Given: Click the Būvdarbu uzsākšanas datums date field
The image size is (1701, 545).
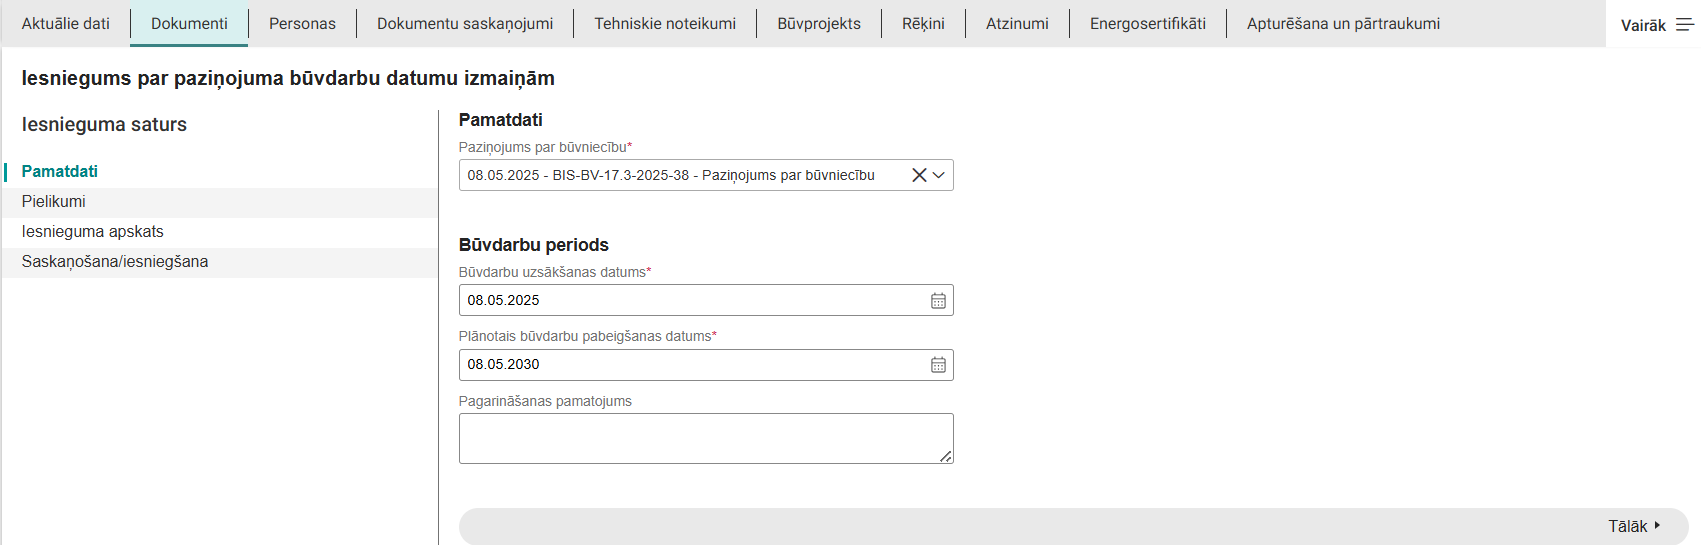Looking at the screenshot, I should click(690, 300).
